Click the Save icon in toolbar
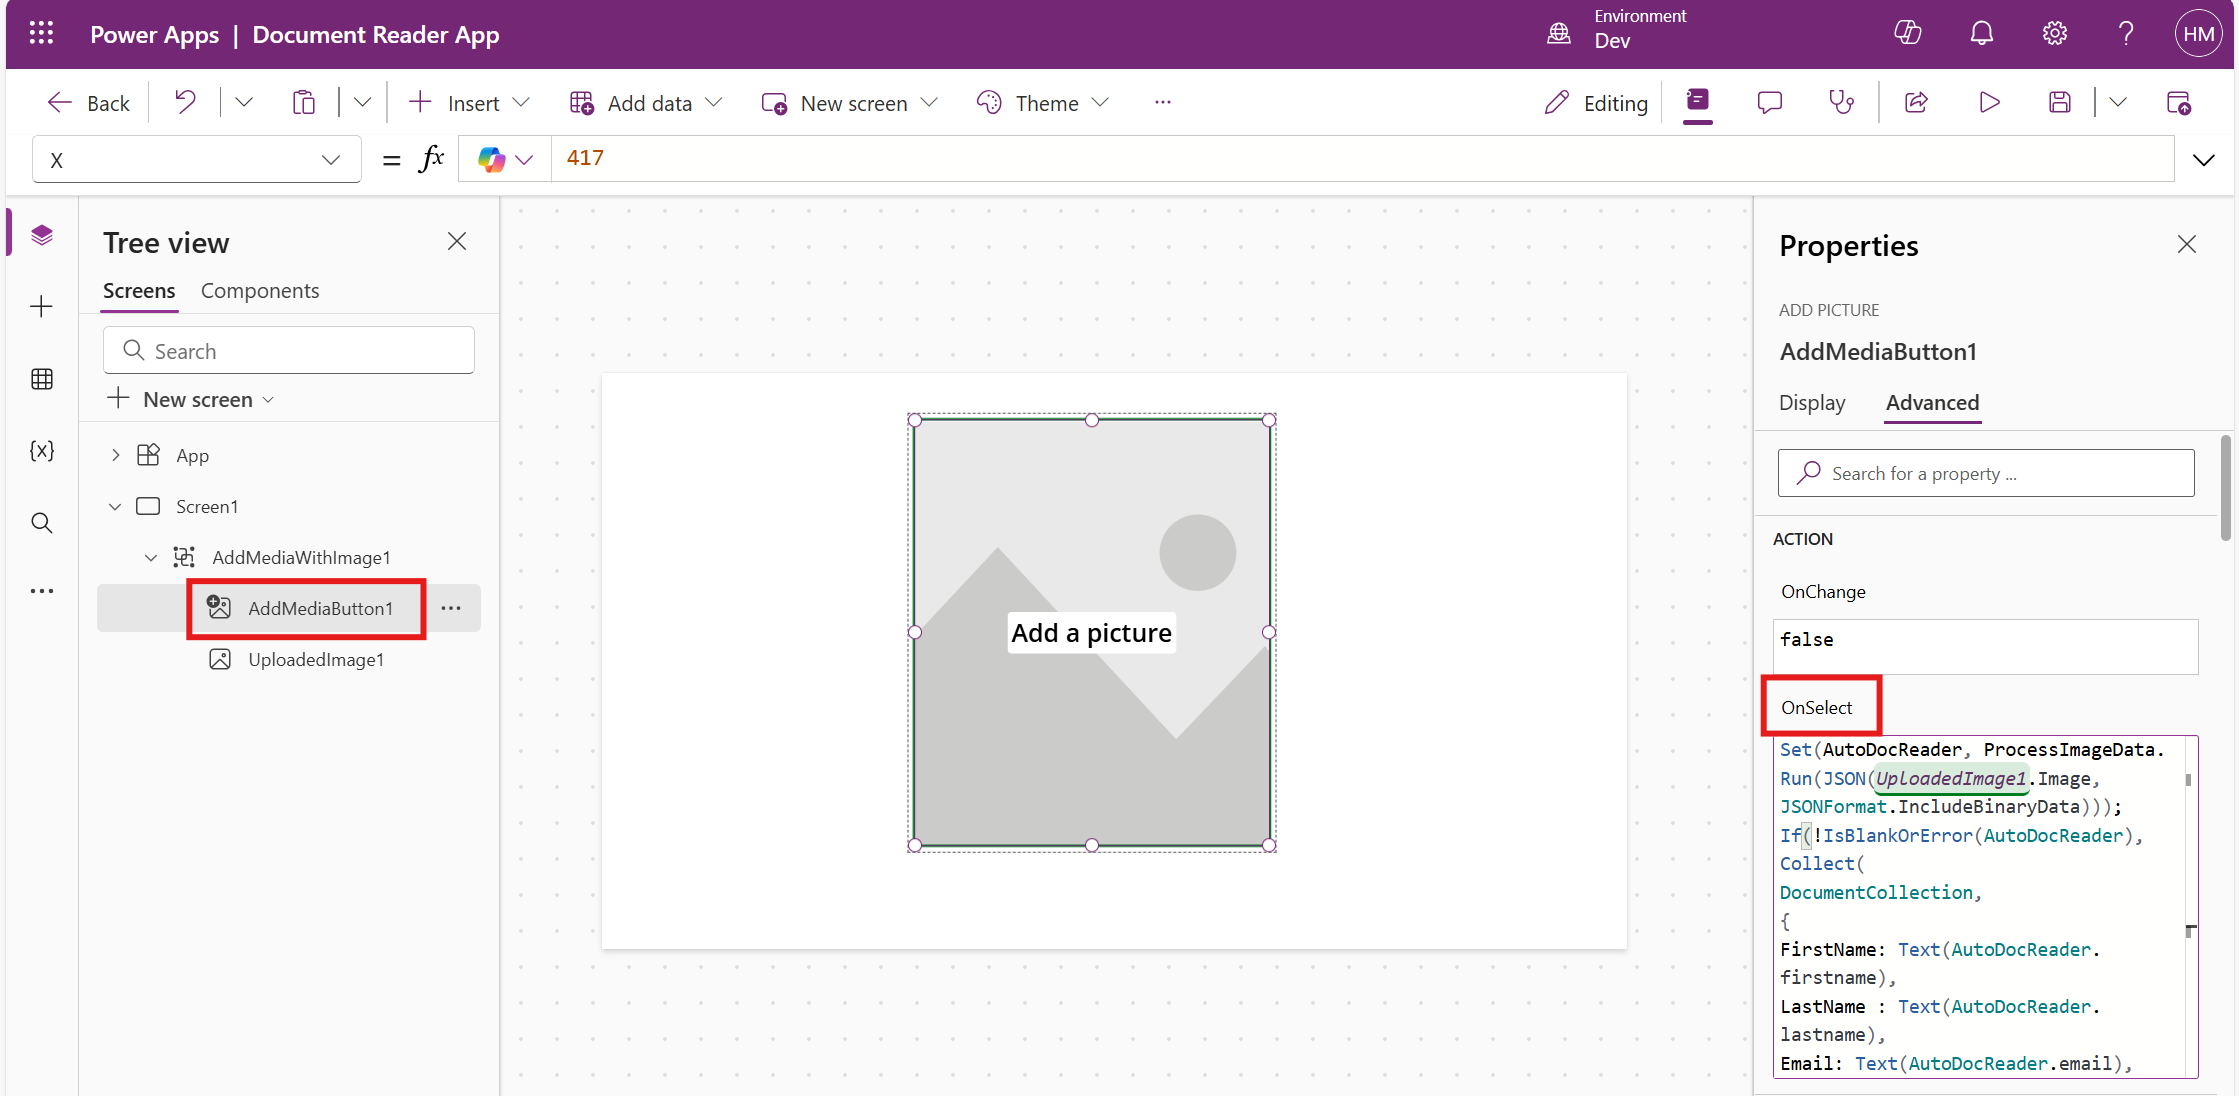 click(x=2059, y=102)
